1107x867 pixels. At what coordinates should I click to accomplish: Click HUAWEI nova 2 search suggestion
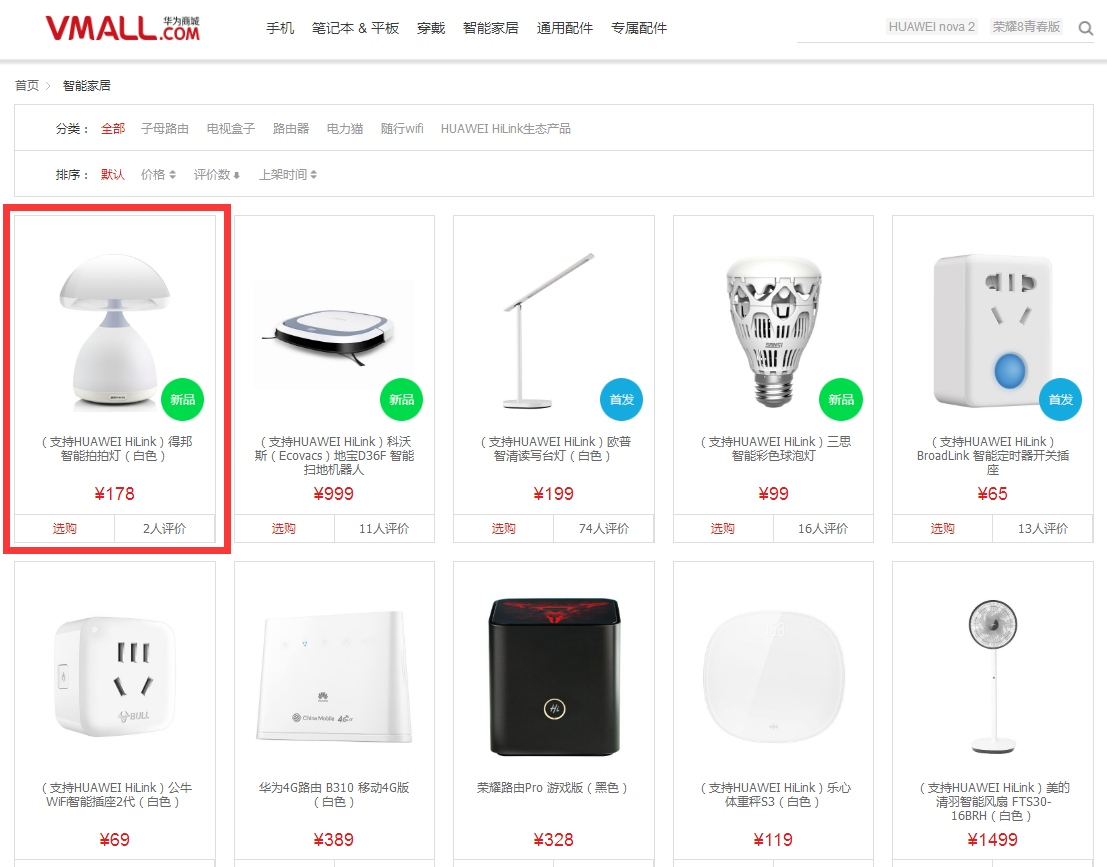(932, 27)
